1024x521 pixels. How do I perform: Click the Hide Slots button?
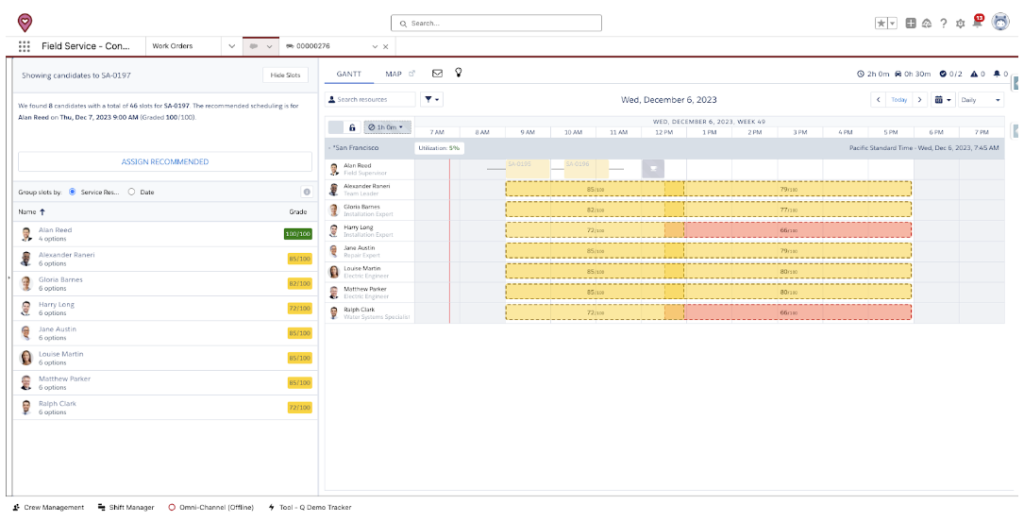[285, 75]
